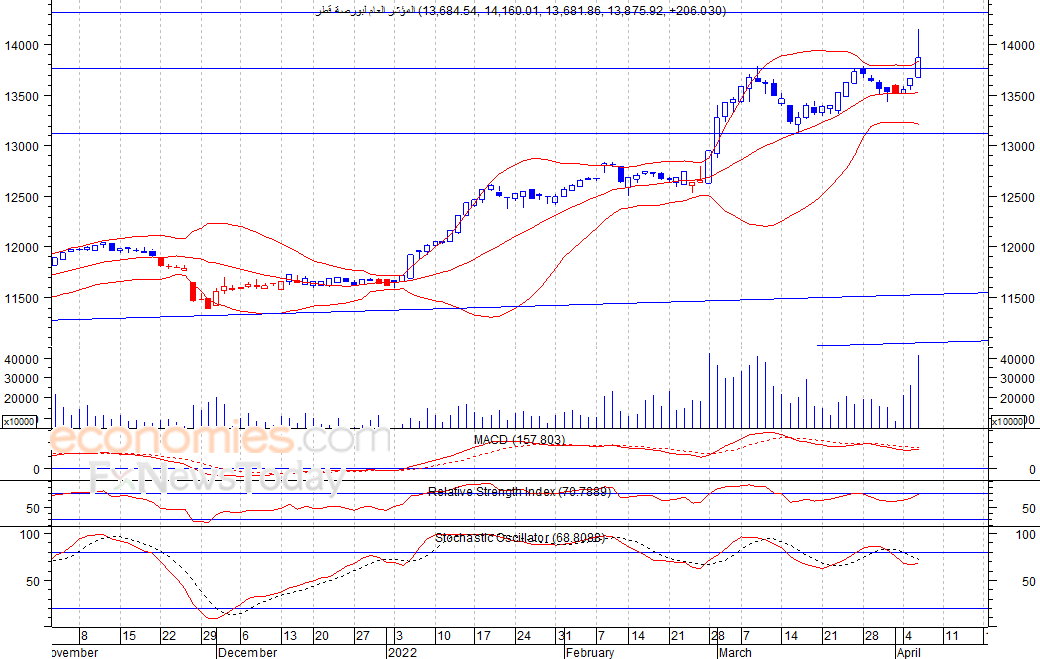This screenshot has height=659, width=1040.
Task: Click the 2022 year label on time axis
Action: tap(402, 652)
